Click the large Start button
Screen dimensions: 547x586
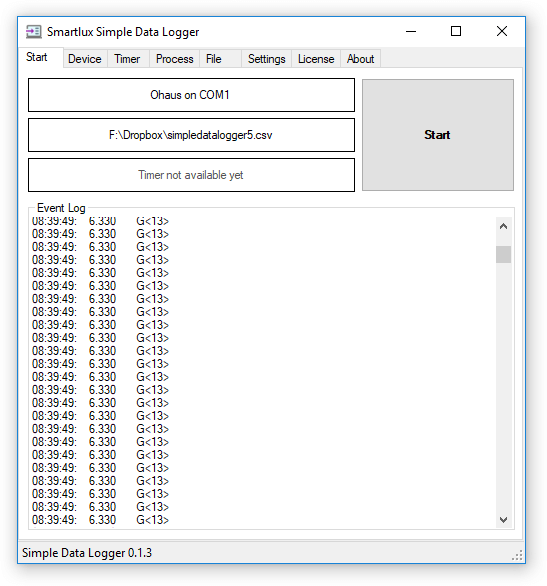(x=438, y=135)
